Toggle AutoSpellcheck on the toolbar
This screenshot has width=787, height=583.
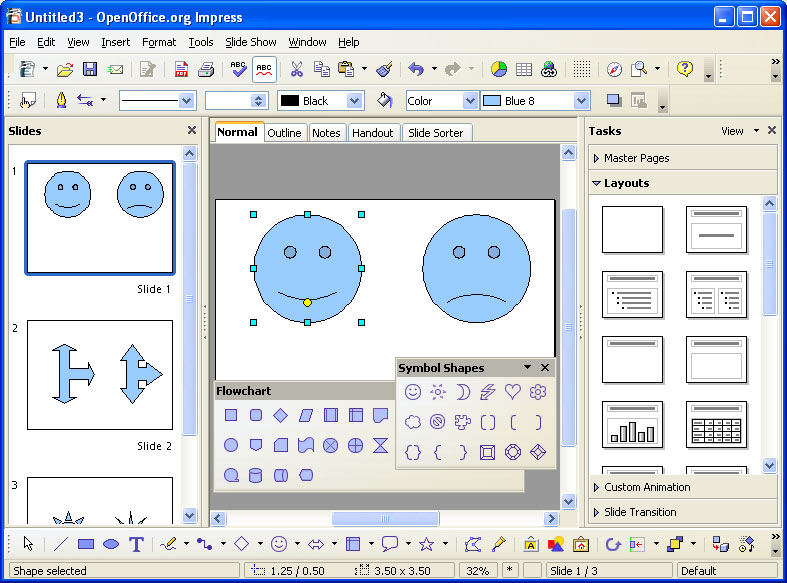point(264,69)
